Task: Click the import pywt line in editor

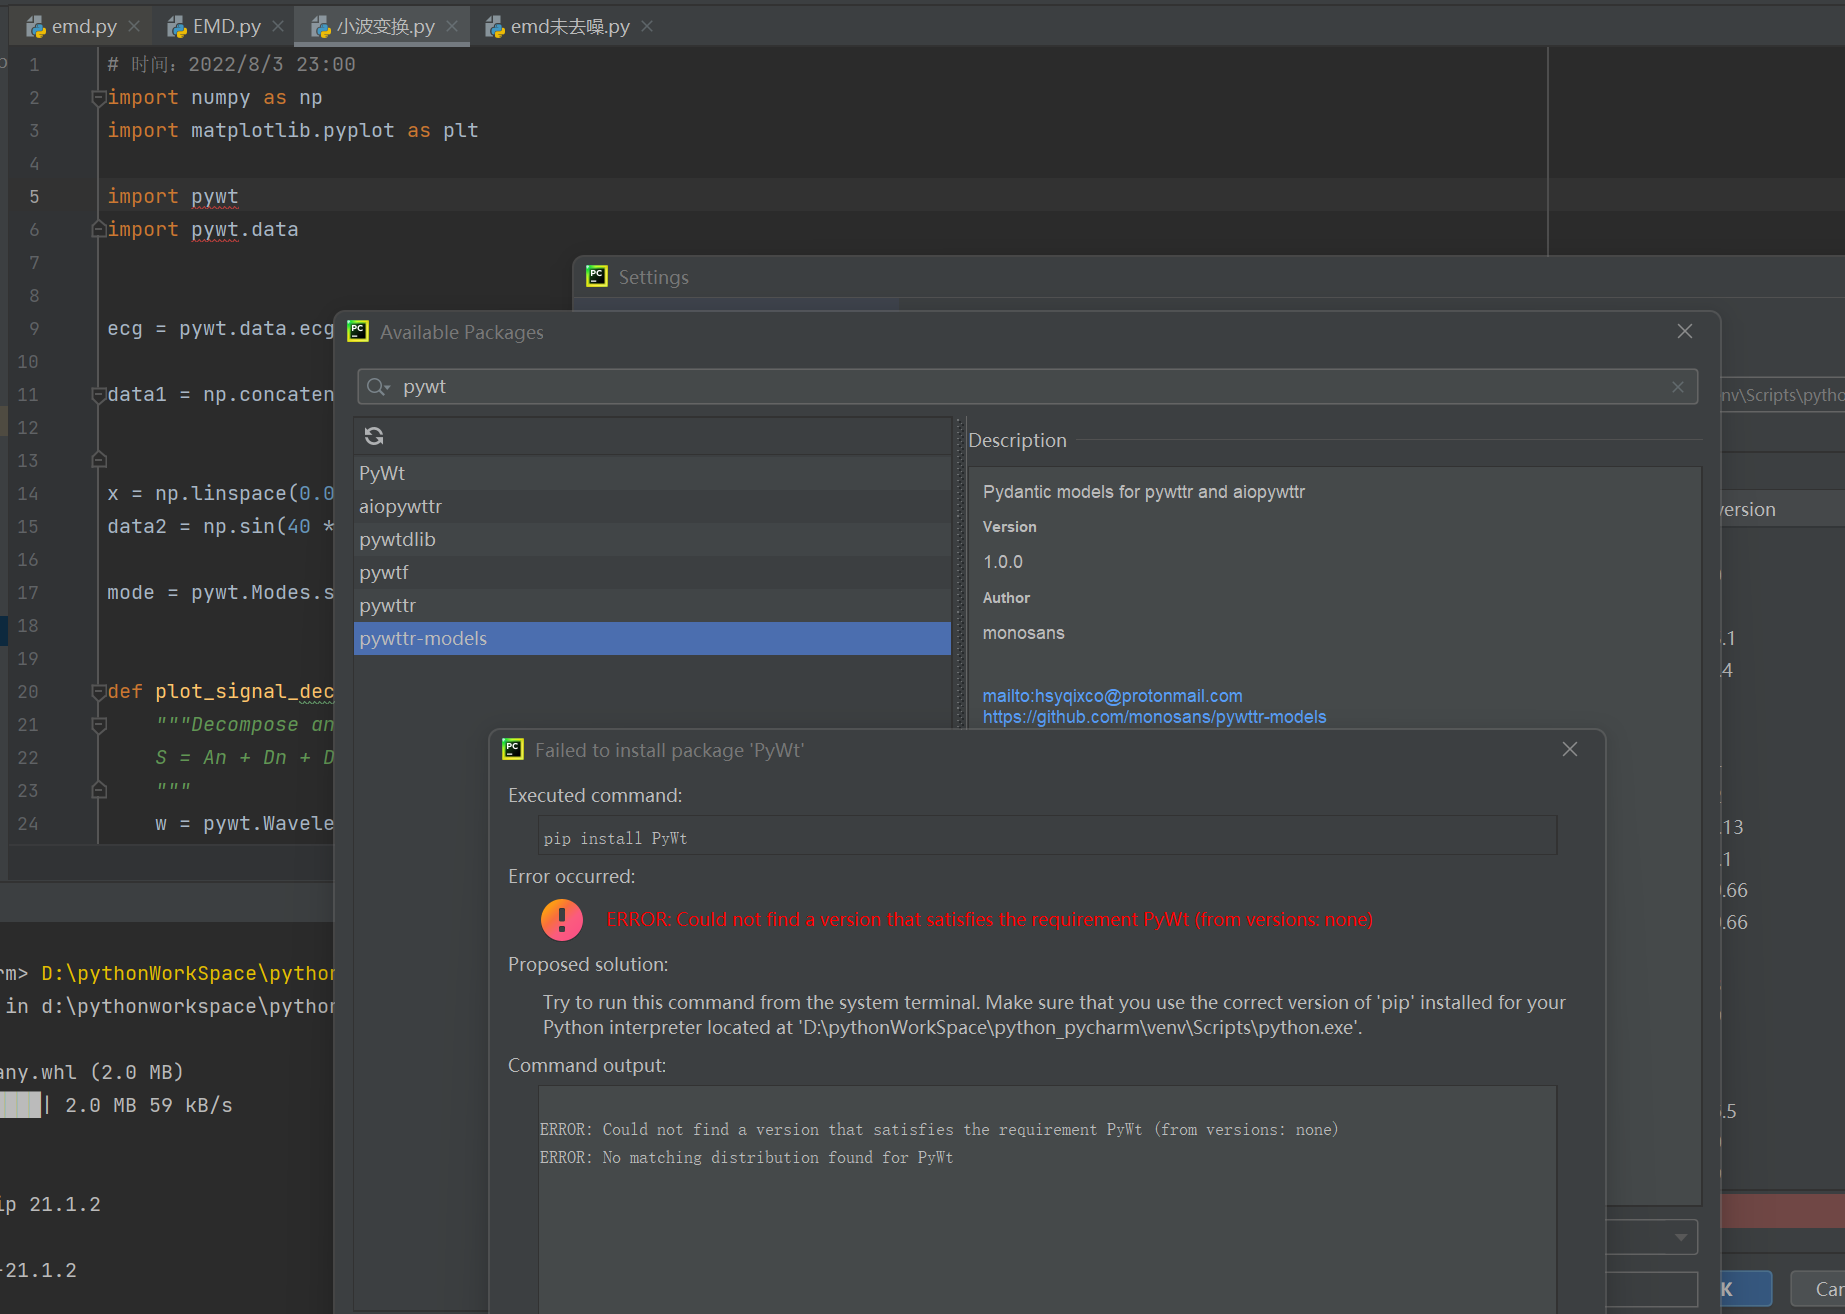Action: [173, 196]
